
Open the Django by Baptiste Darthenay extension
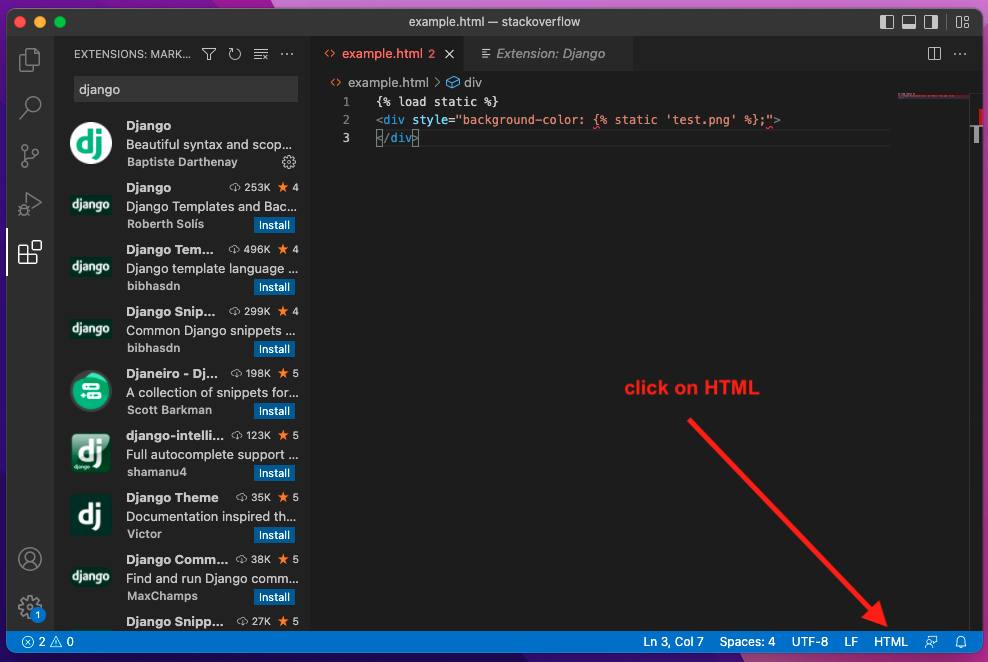click(x=183, y=144)
